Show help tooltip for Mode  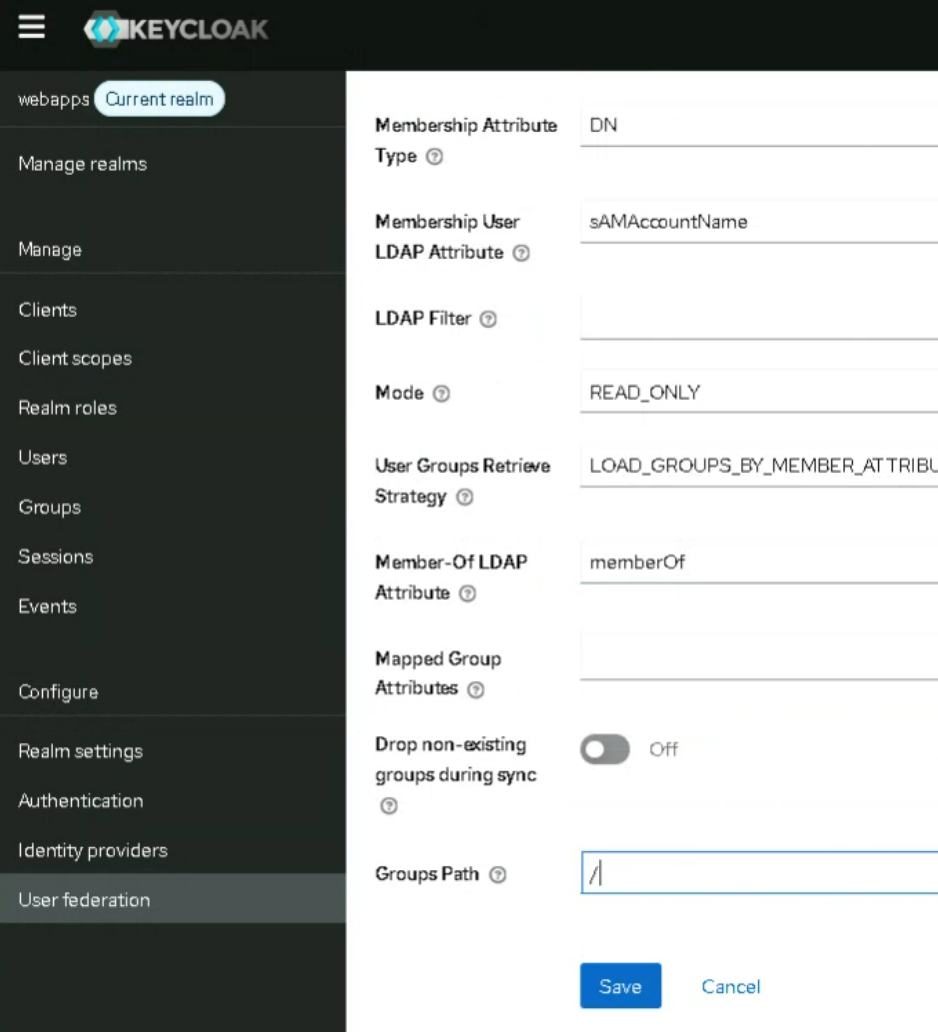tap(441, 394)
